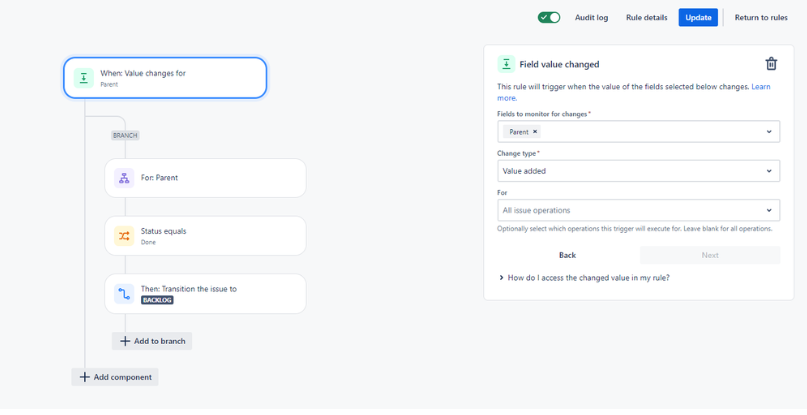Remove the Parent tag with its x

[x=535, y=132]
